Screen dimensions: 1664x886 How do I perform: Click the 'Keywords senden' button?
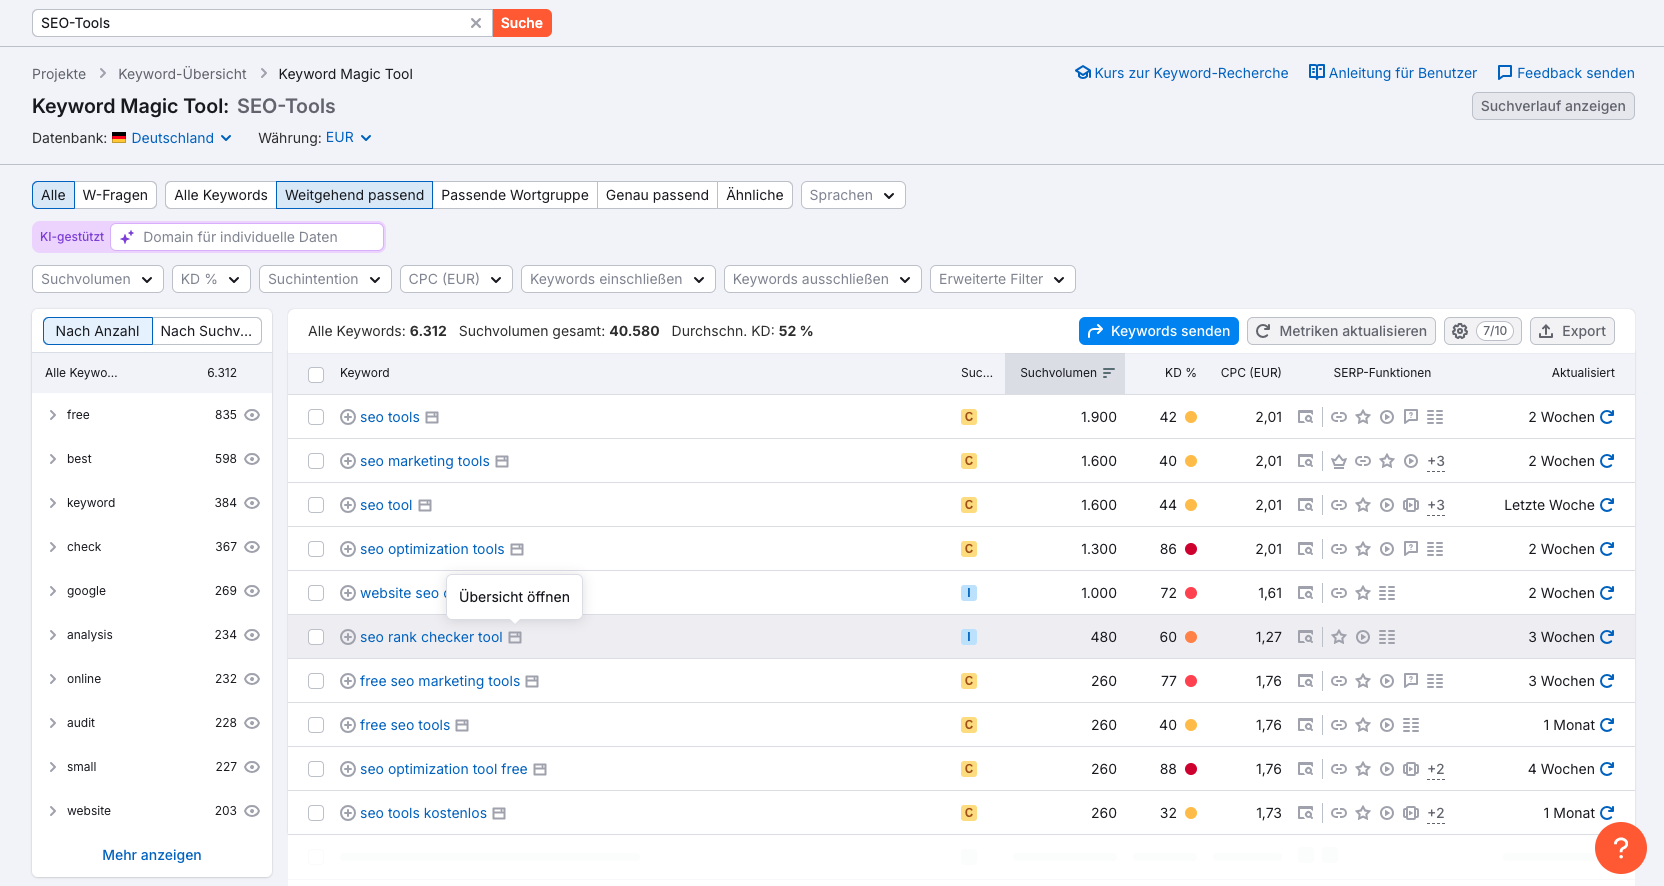(1158, 331)
